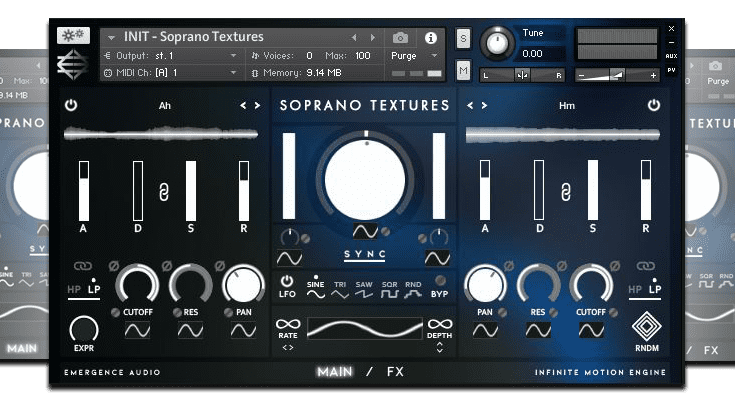Select the SQR LFO waveform shape
The width and height of the screenshot is (735, 400).
tap(390, 291)
